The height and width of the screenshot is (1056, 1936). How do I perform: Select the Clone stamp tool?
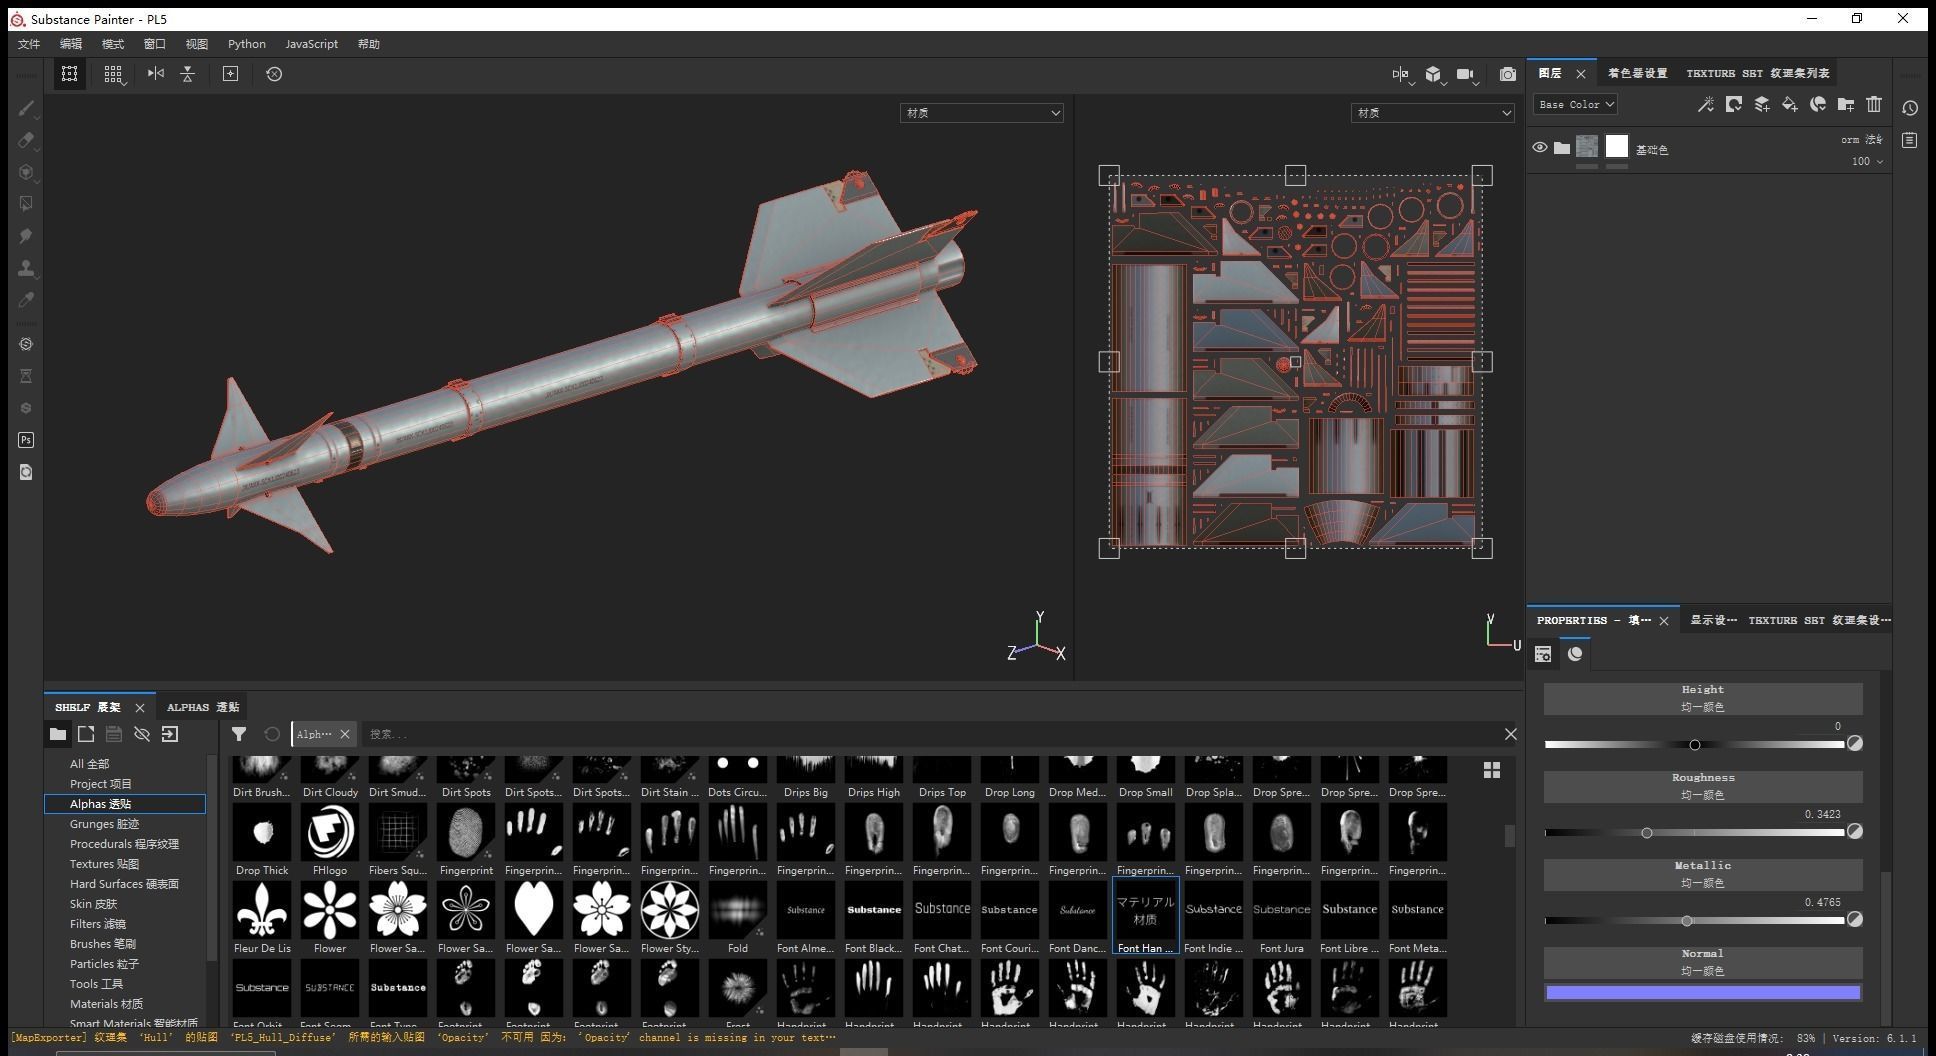coord(26,268)
